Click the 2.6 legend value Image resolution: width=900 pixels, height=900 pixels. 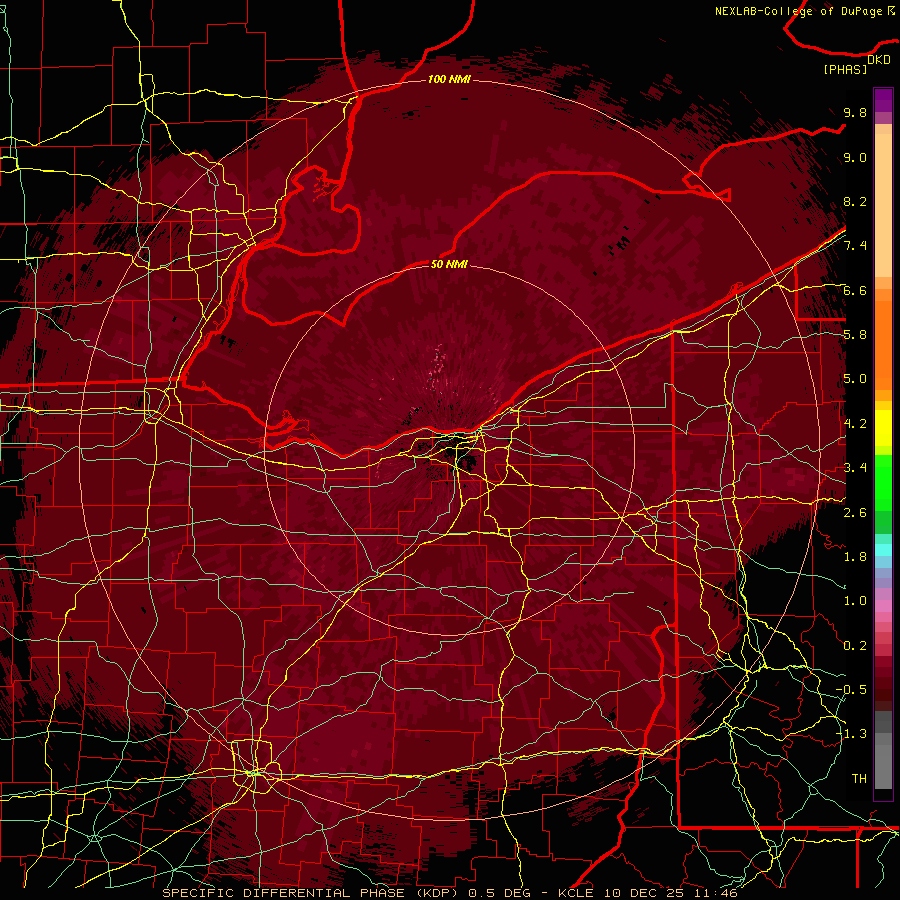[x=855, y=513]
